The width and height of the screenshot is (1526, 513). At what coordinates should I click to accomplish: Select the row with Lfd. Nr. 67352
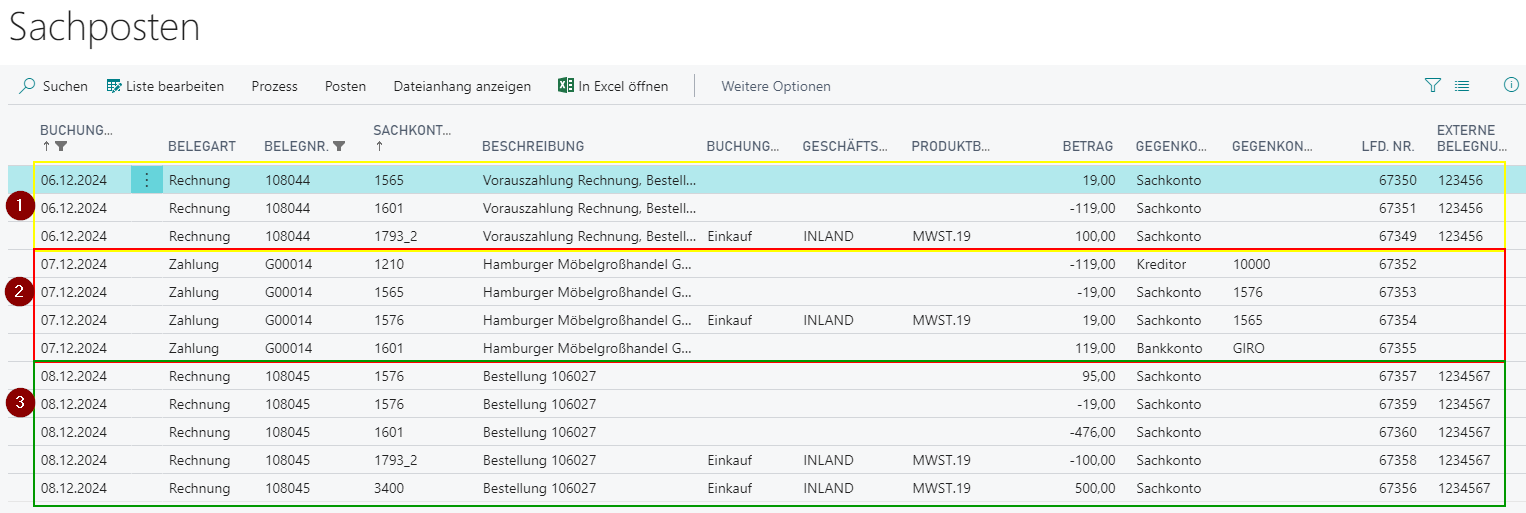(1397, 265)
